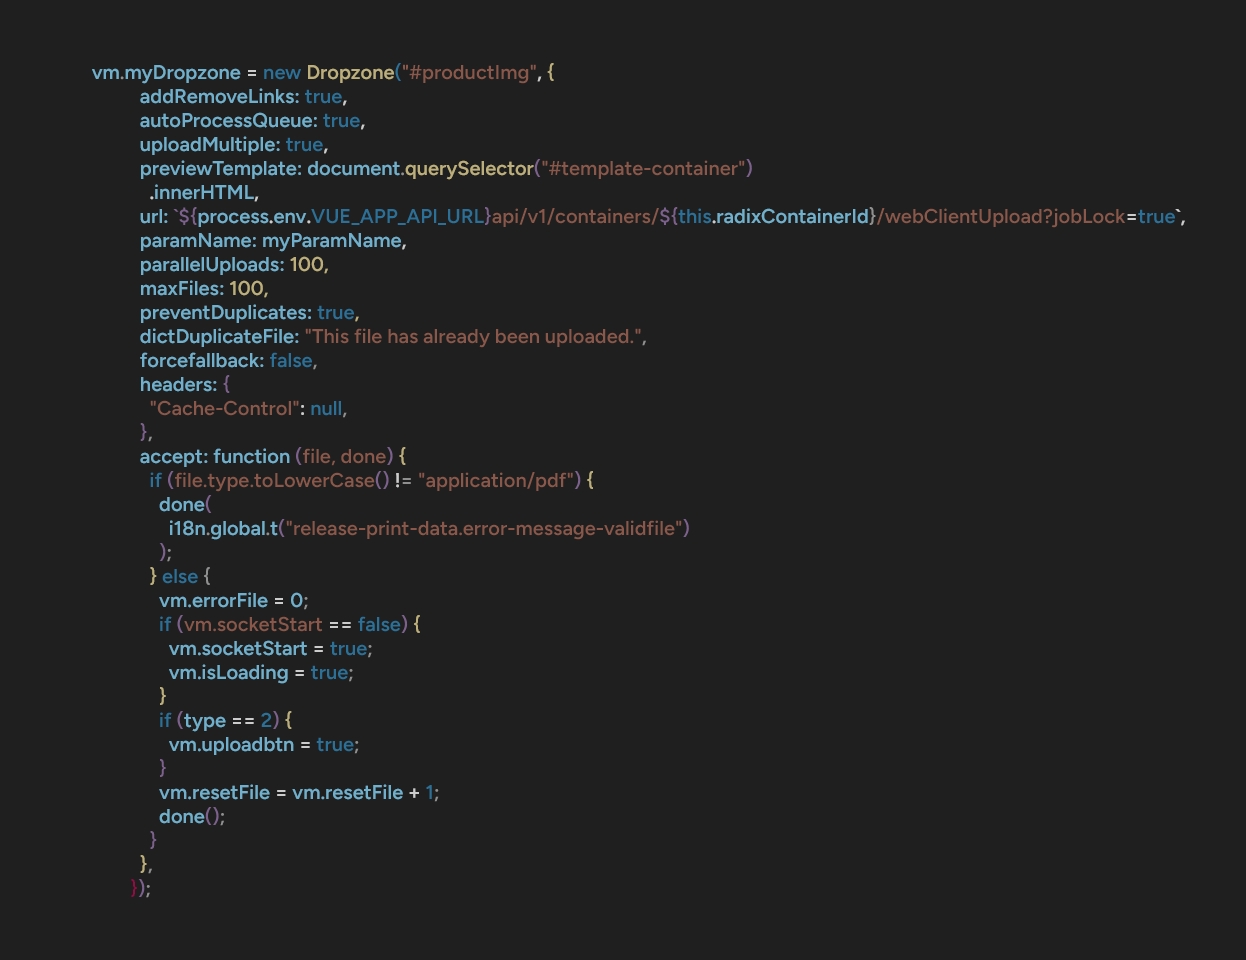Screen dimensions: 1246x960
Task: Click the final done() call
Action: pos(190,817)
